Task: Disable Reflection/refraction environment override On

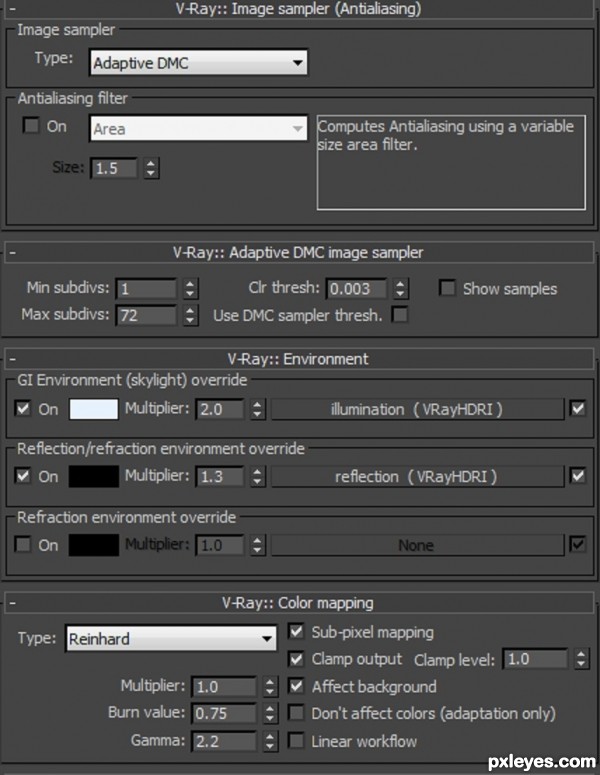Action: pyautogui.click(x=23, y=476)
